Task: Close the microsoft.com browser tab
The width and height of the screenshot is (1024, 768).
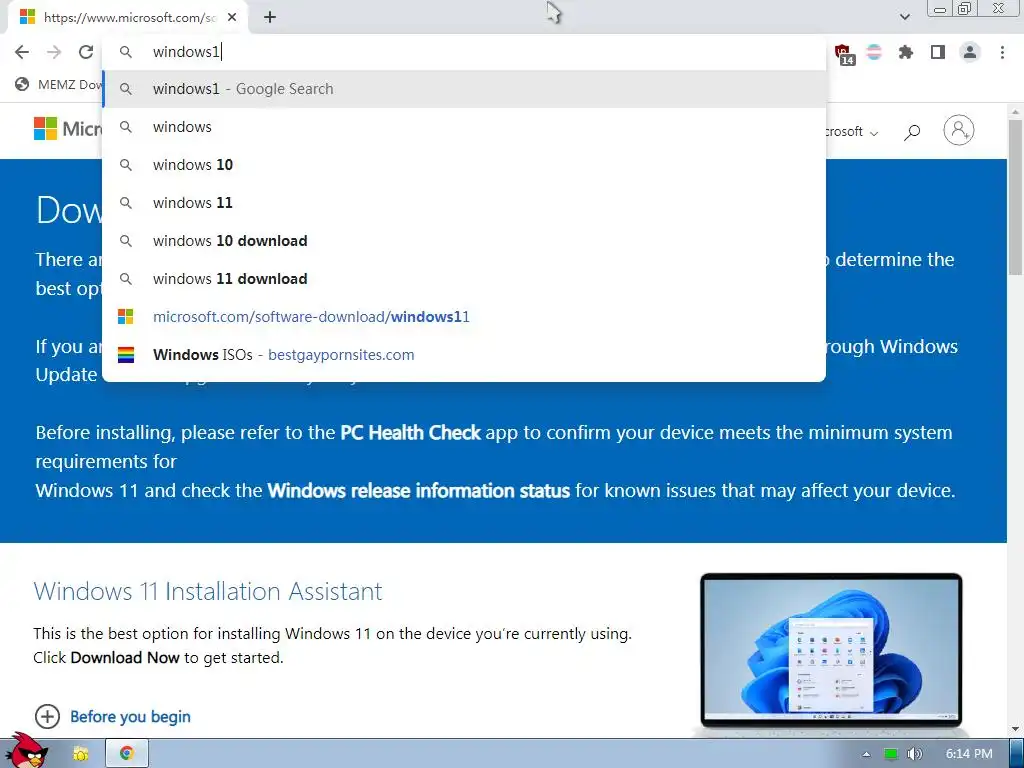Action: tap(232, 18)
